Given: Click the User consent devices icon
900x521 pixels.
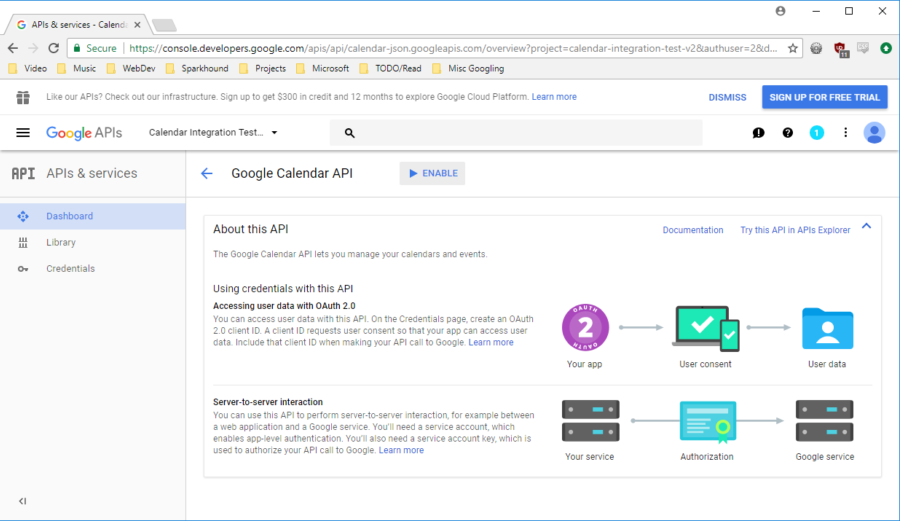Looking at the screenshot, I should click(x=705, y=328).
